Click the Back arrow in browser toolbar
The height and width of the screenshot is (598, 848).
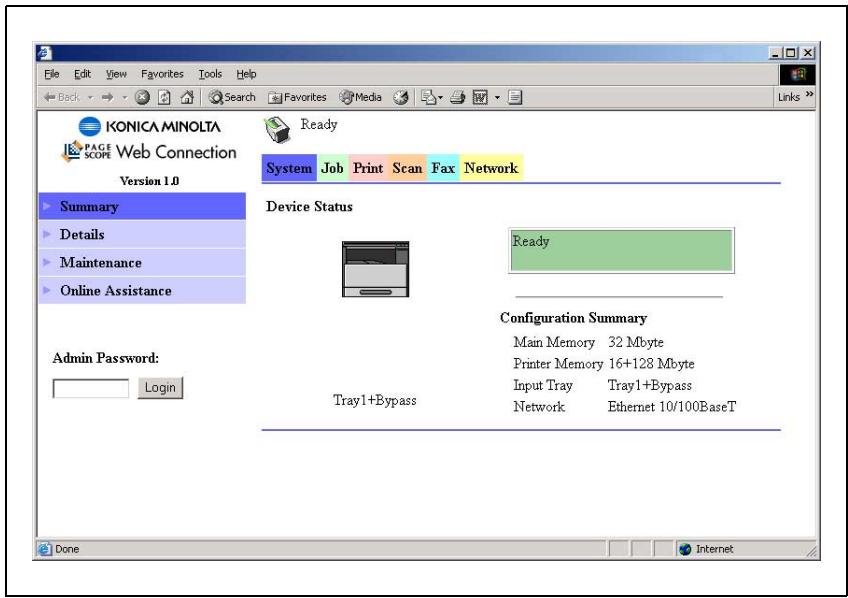(x=61, y=97)
